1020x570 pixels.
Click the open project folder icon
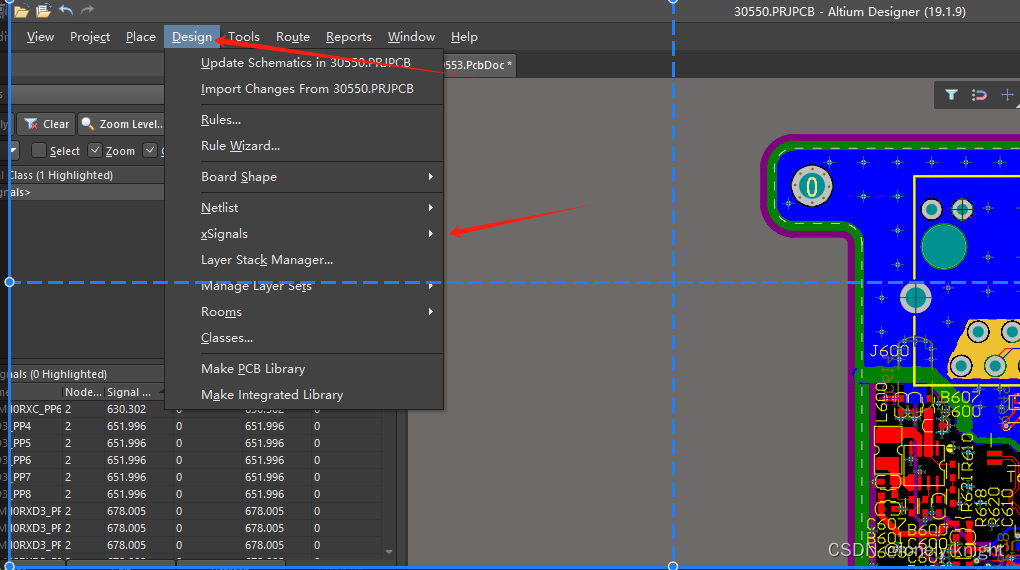pos(44,10)
